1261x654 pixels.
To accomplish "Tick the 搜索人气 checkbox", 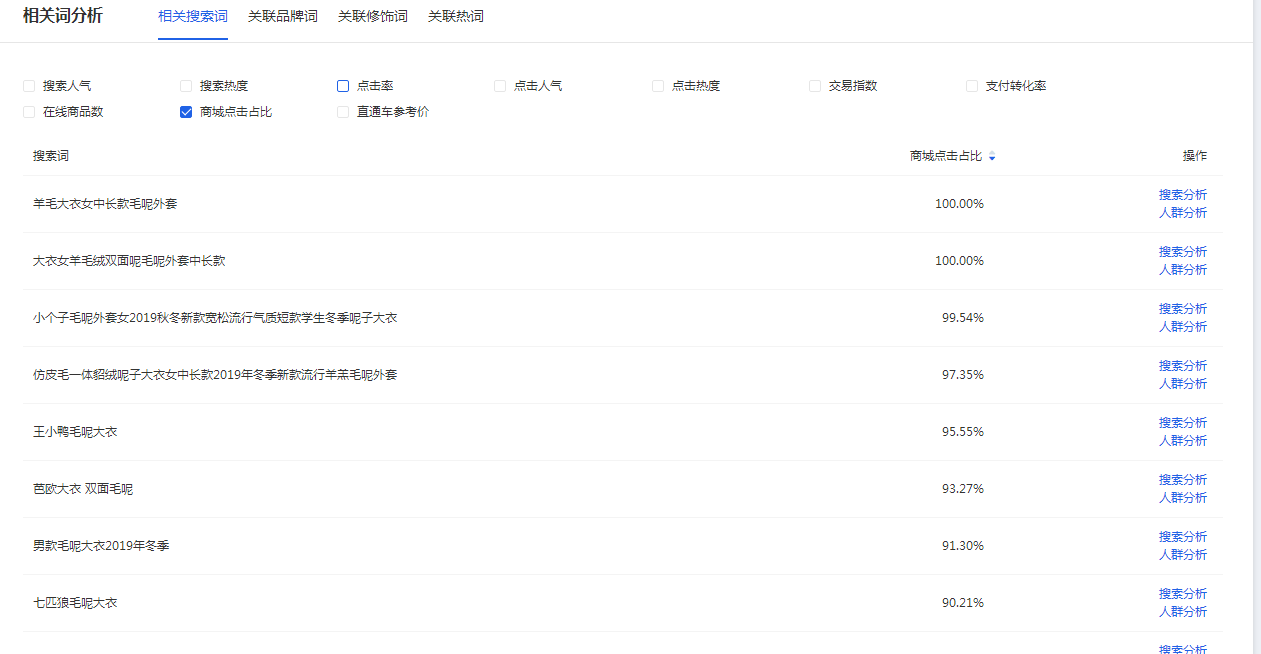I will pos(29,86).
